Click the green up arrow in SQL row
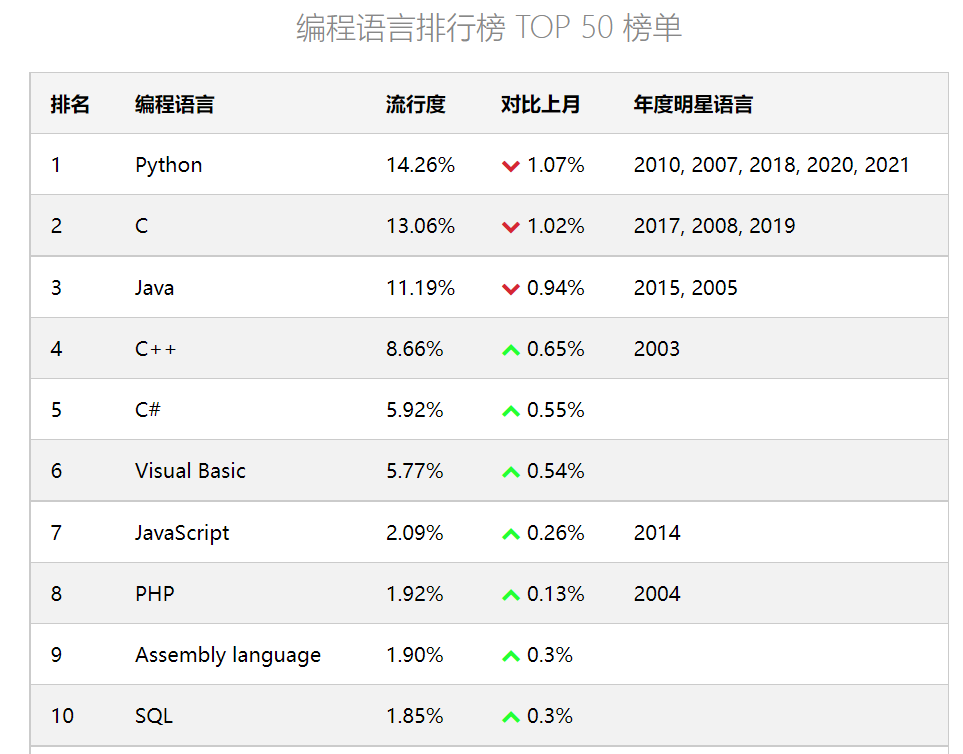The width and height of the screenshot is (963, 754). (511, 717)
